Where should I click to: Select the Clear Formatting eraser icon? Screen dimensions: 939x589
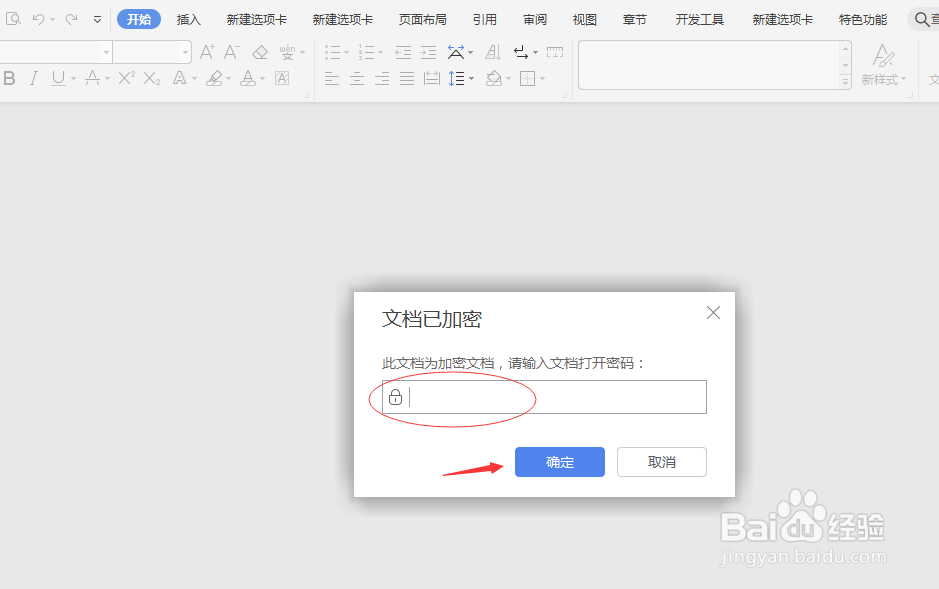259,52
